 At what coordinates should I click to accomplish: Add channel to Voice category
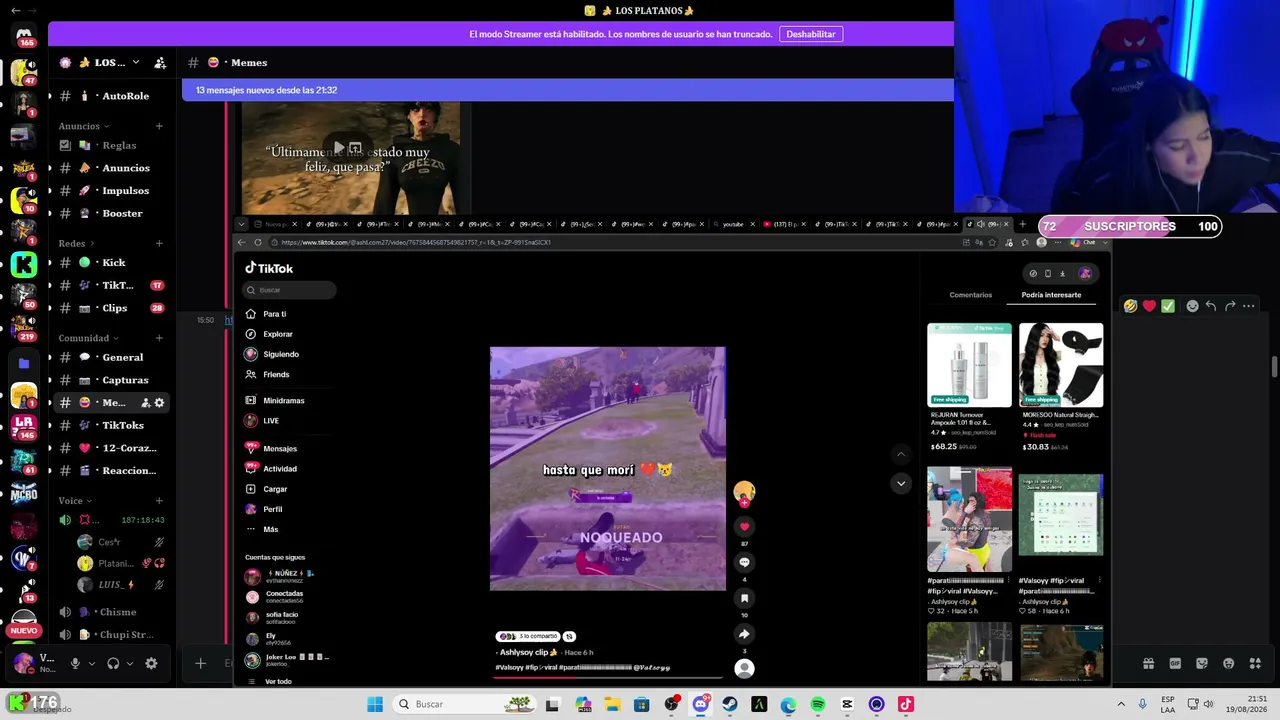(159, 500)
